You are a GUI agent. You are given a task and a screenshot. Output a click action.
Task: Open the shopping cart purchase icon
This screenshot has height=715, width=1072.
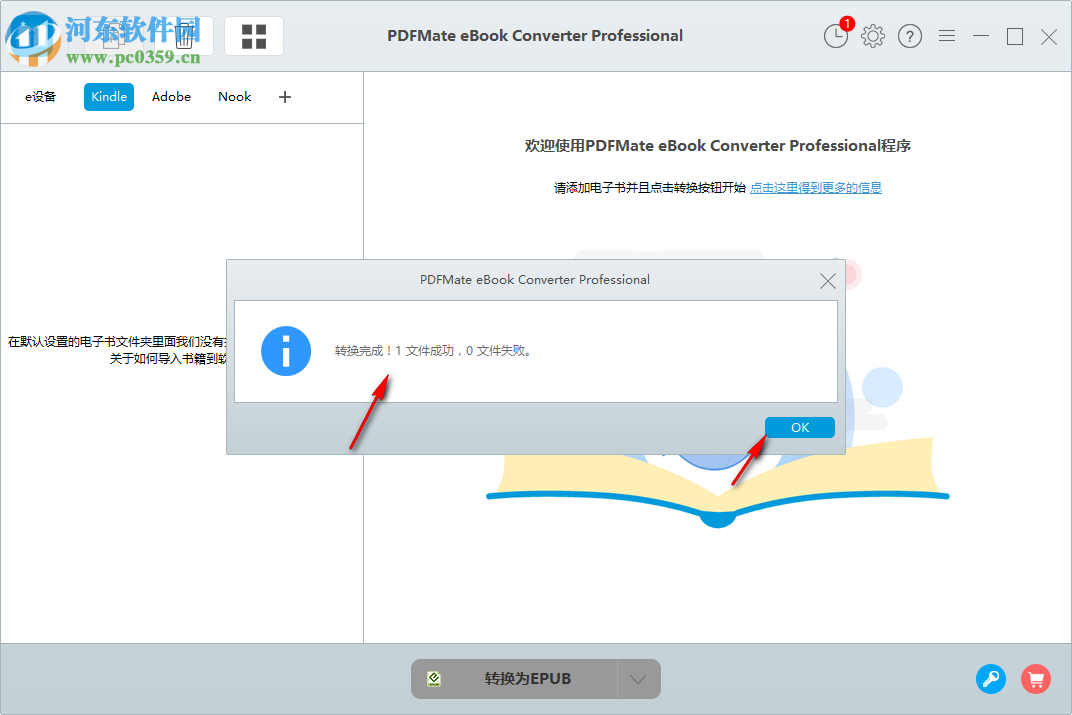1036,679
